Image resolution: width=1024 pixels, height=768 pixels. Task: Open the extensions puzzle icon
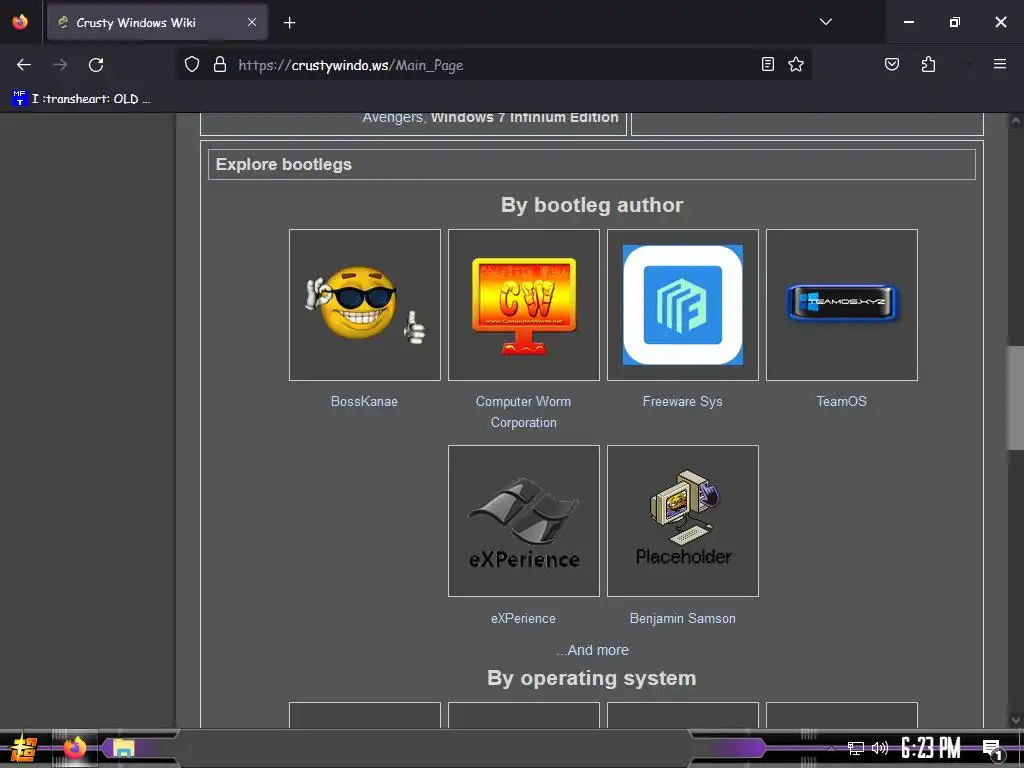point(928,65)
